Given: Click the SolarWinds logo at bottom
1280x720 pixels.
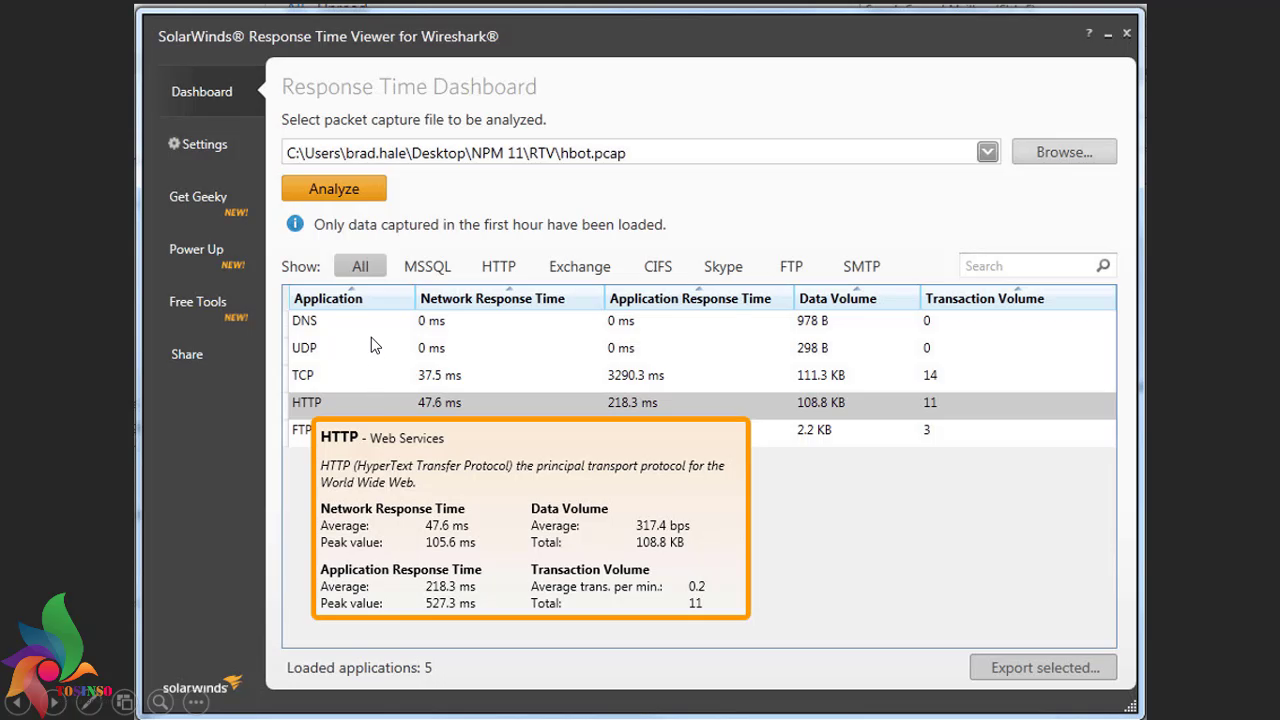Looking at the screenshot, I should click(x=202, y=685).
